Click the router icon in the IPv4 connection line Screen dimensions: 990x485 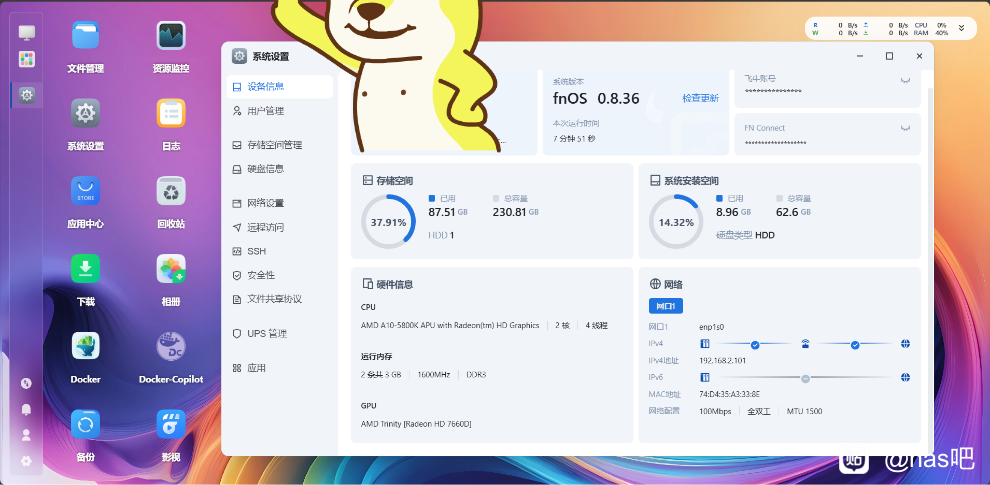[x=805, y=344]
